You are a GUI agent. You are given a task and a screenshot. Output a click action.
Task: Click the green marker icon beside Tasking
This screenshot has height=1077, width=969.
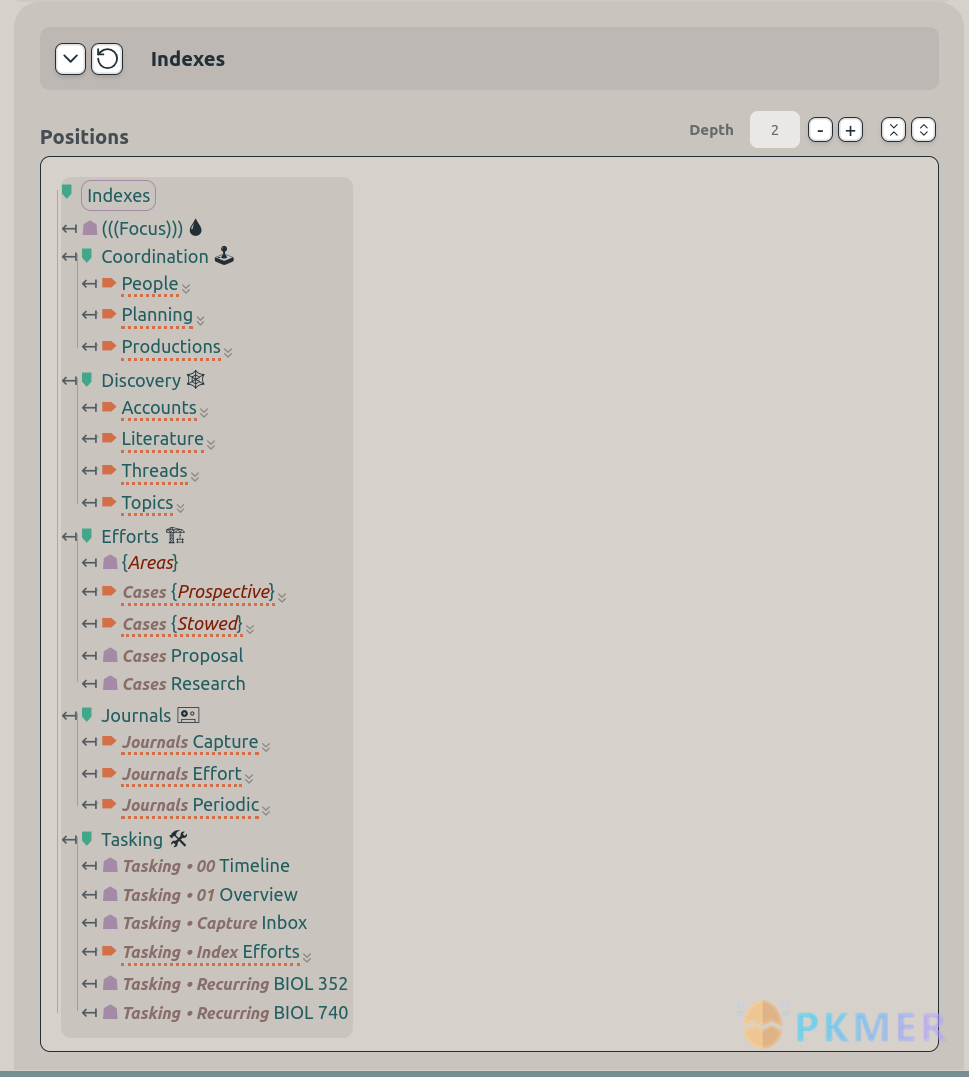(x=87, y=839)
